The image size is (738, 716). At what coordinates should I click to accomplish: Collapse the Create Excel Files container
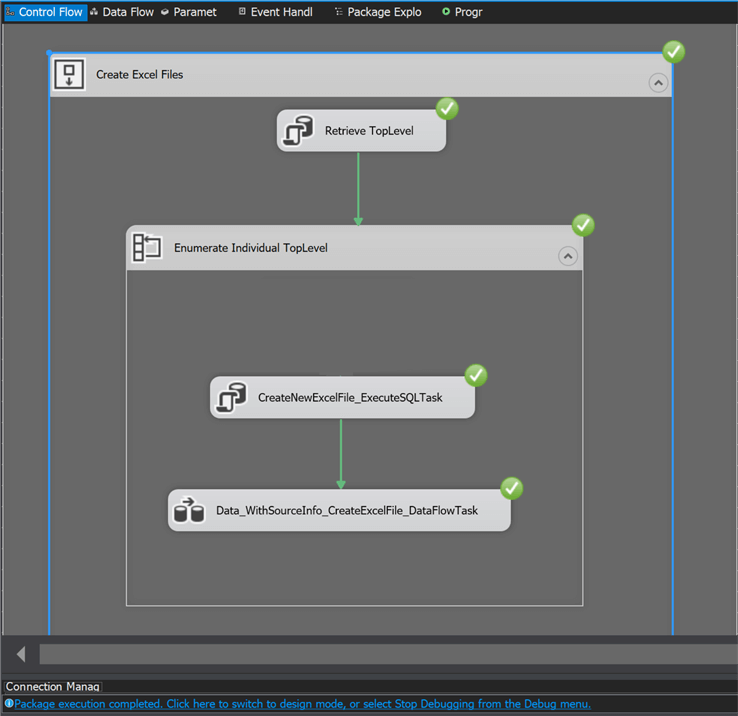click(658, 83)
